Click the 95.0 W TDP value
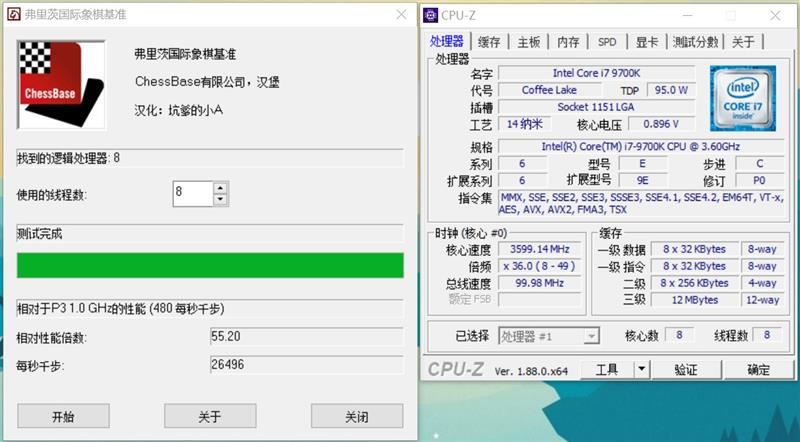800x442 pixels. click(x=671, y=90)
